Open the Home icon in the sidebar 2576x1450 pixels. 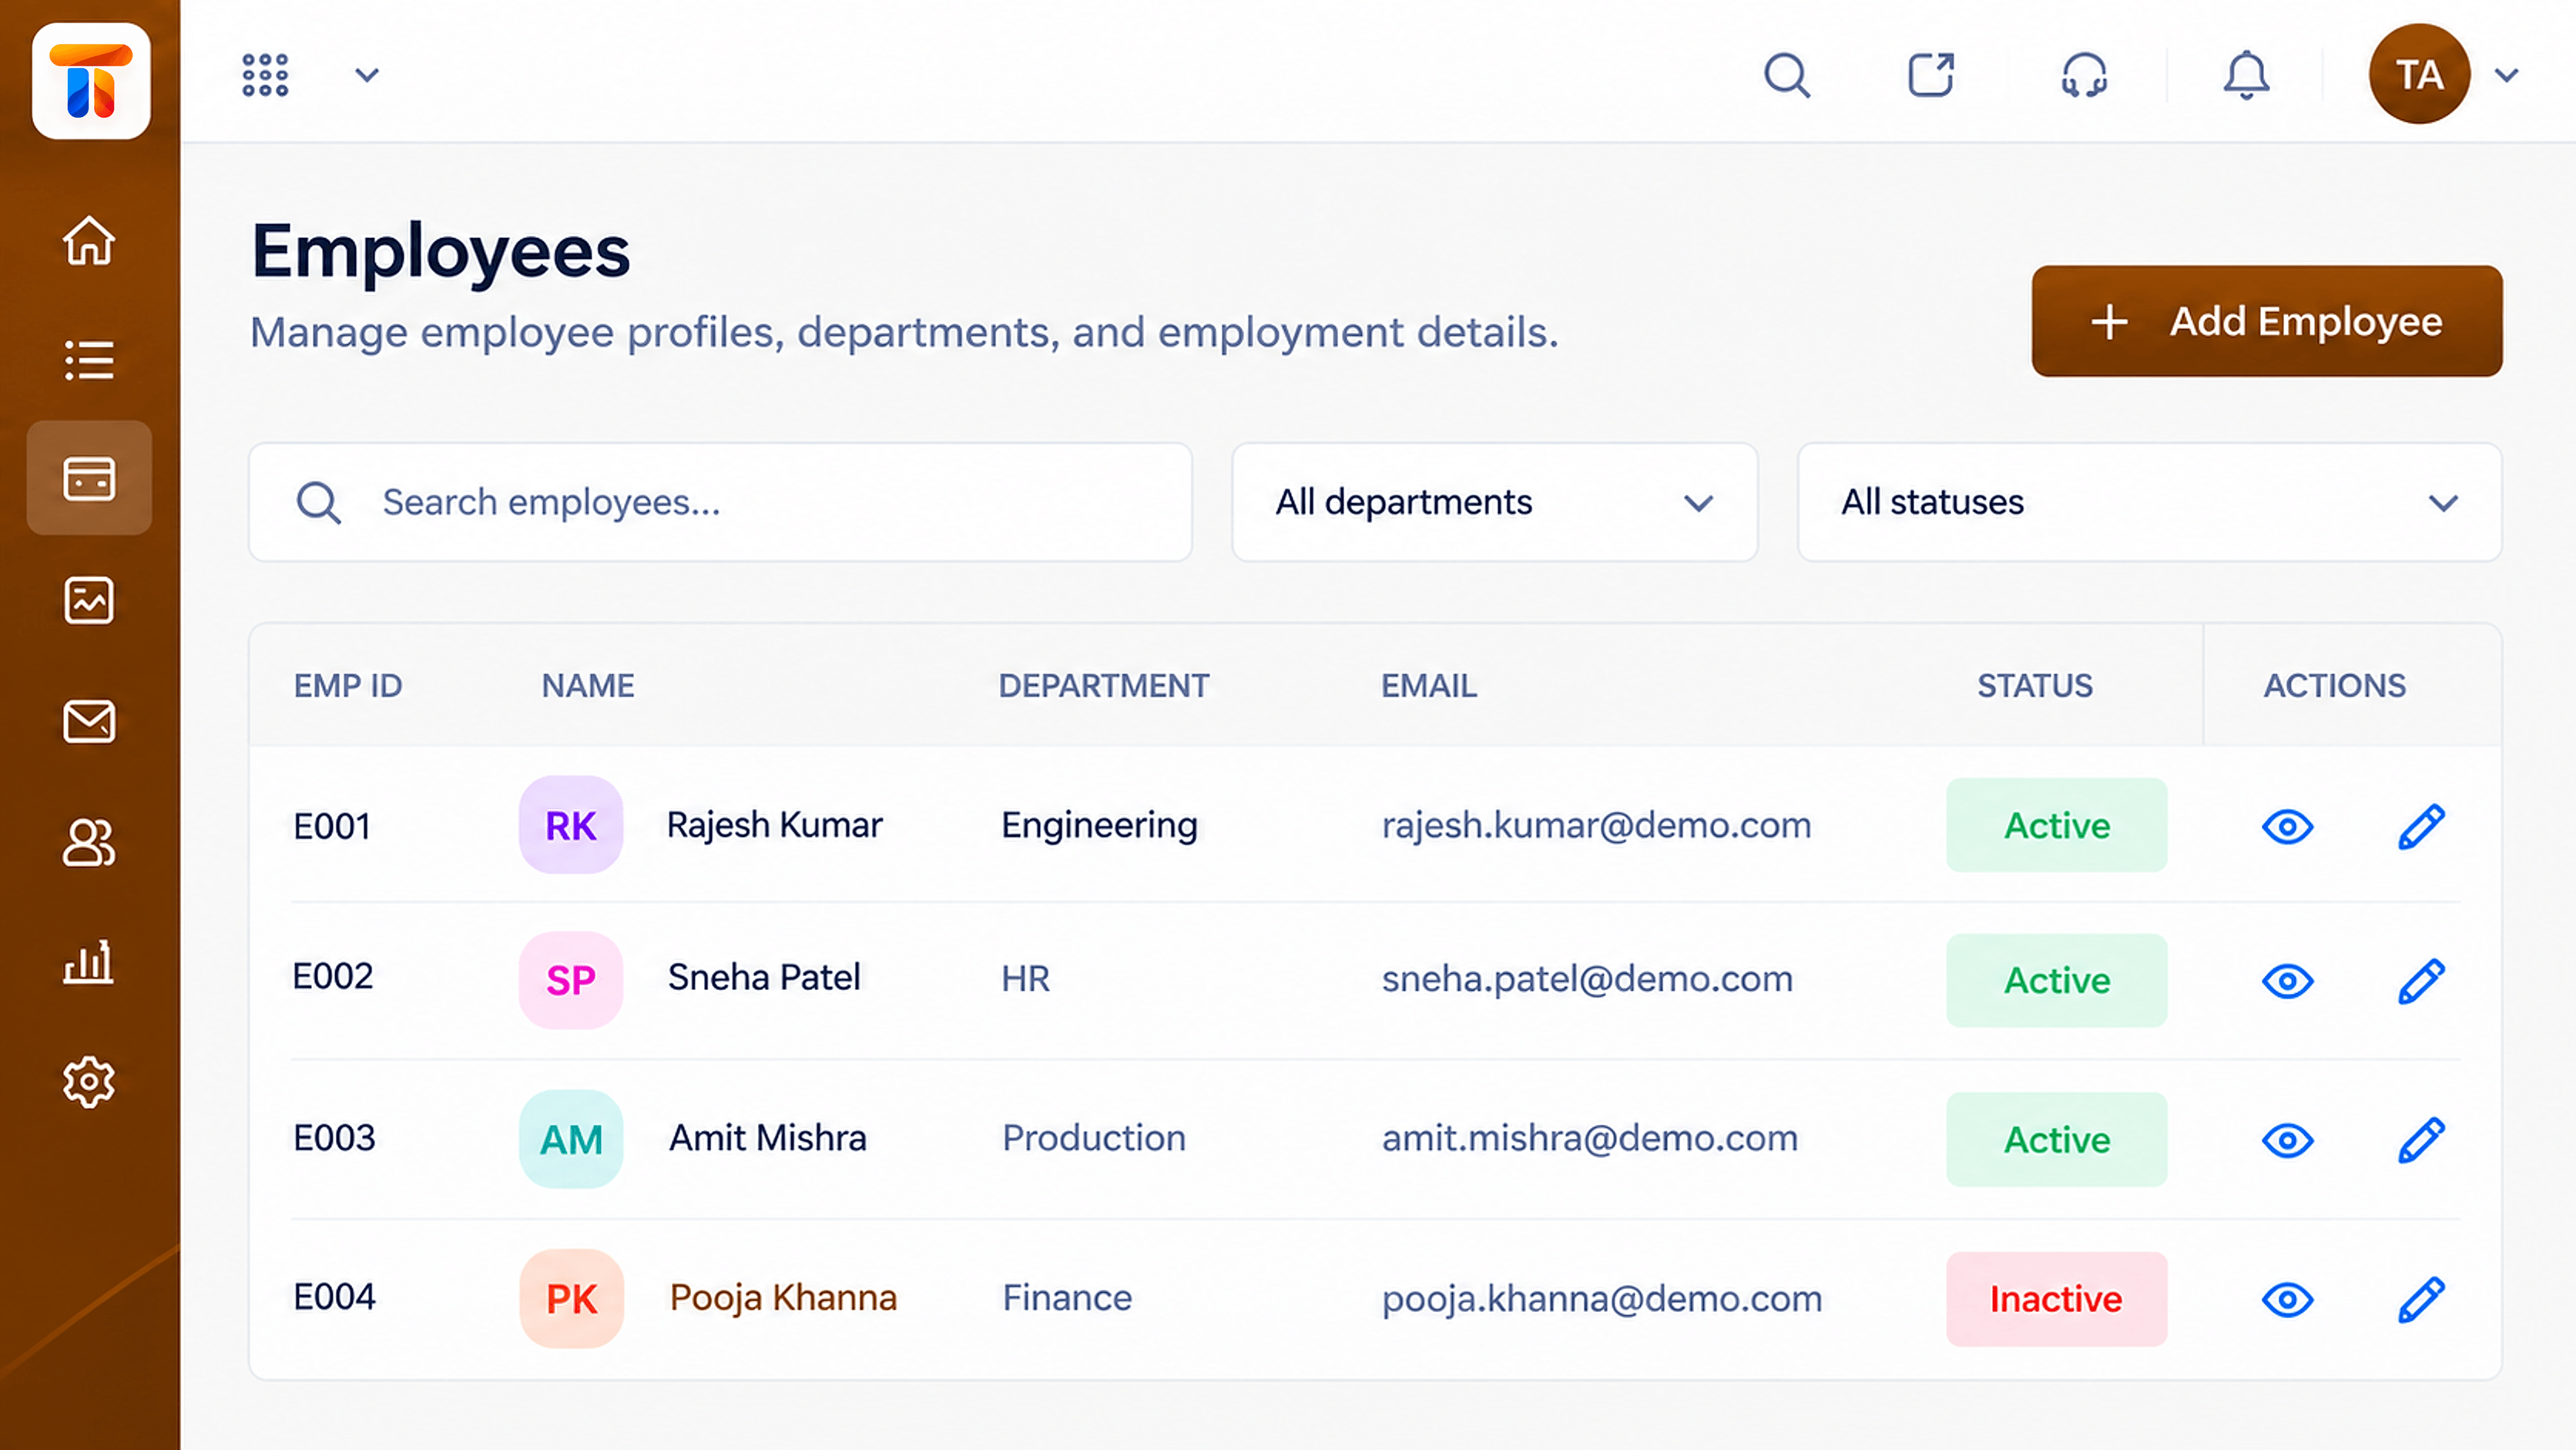coord(89,241)
